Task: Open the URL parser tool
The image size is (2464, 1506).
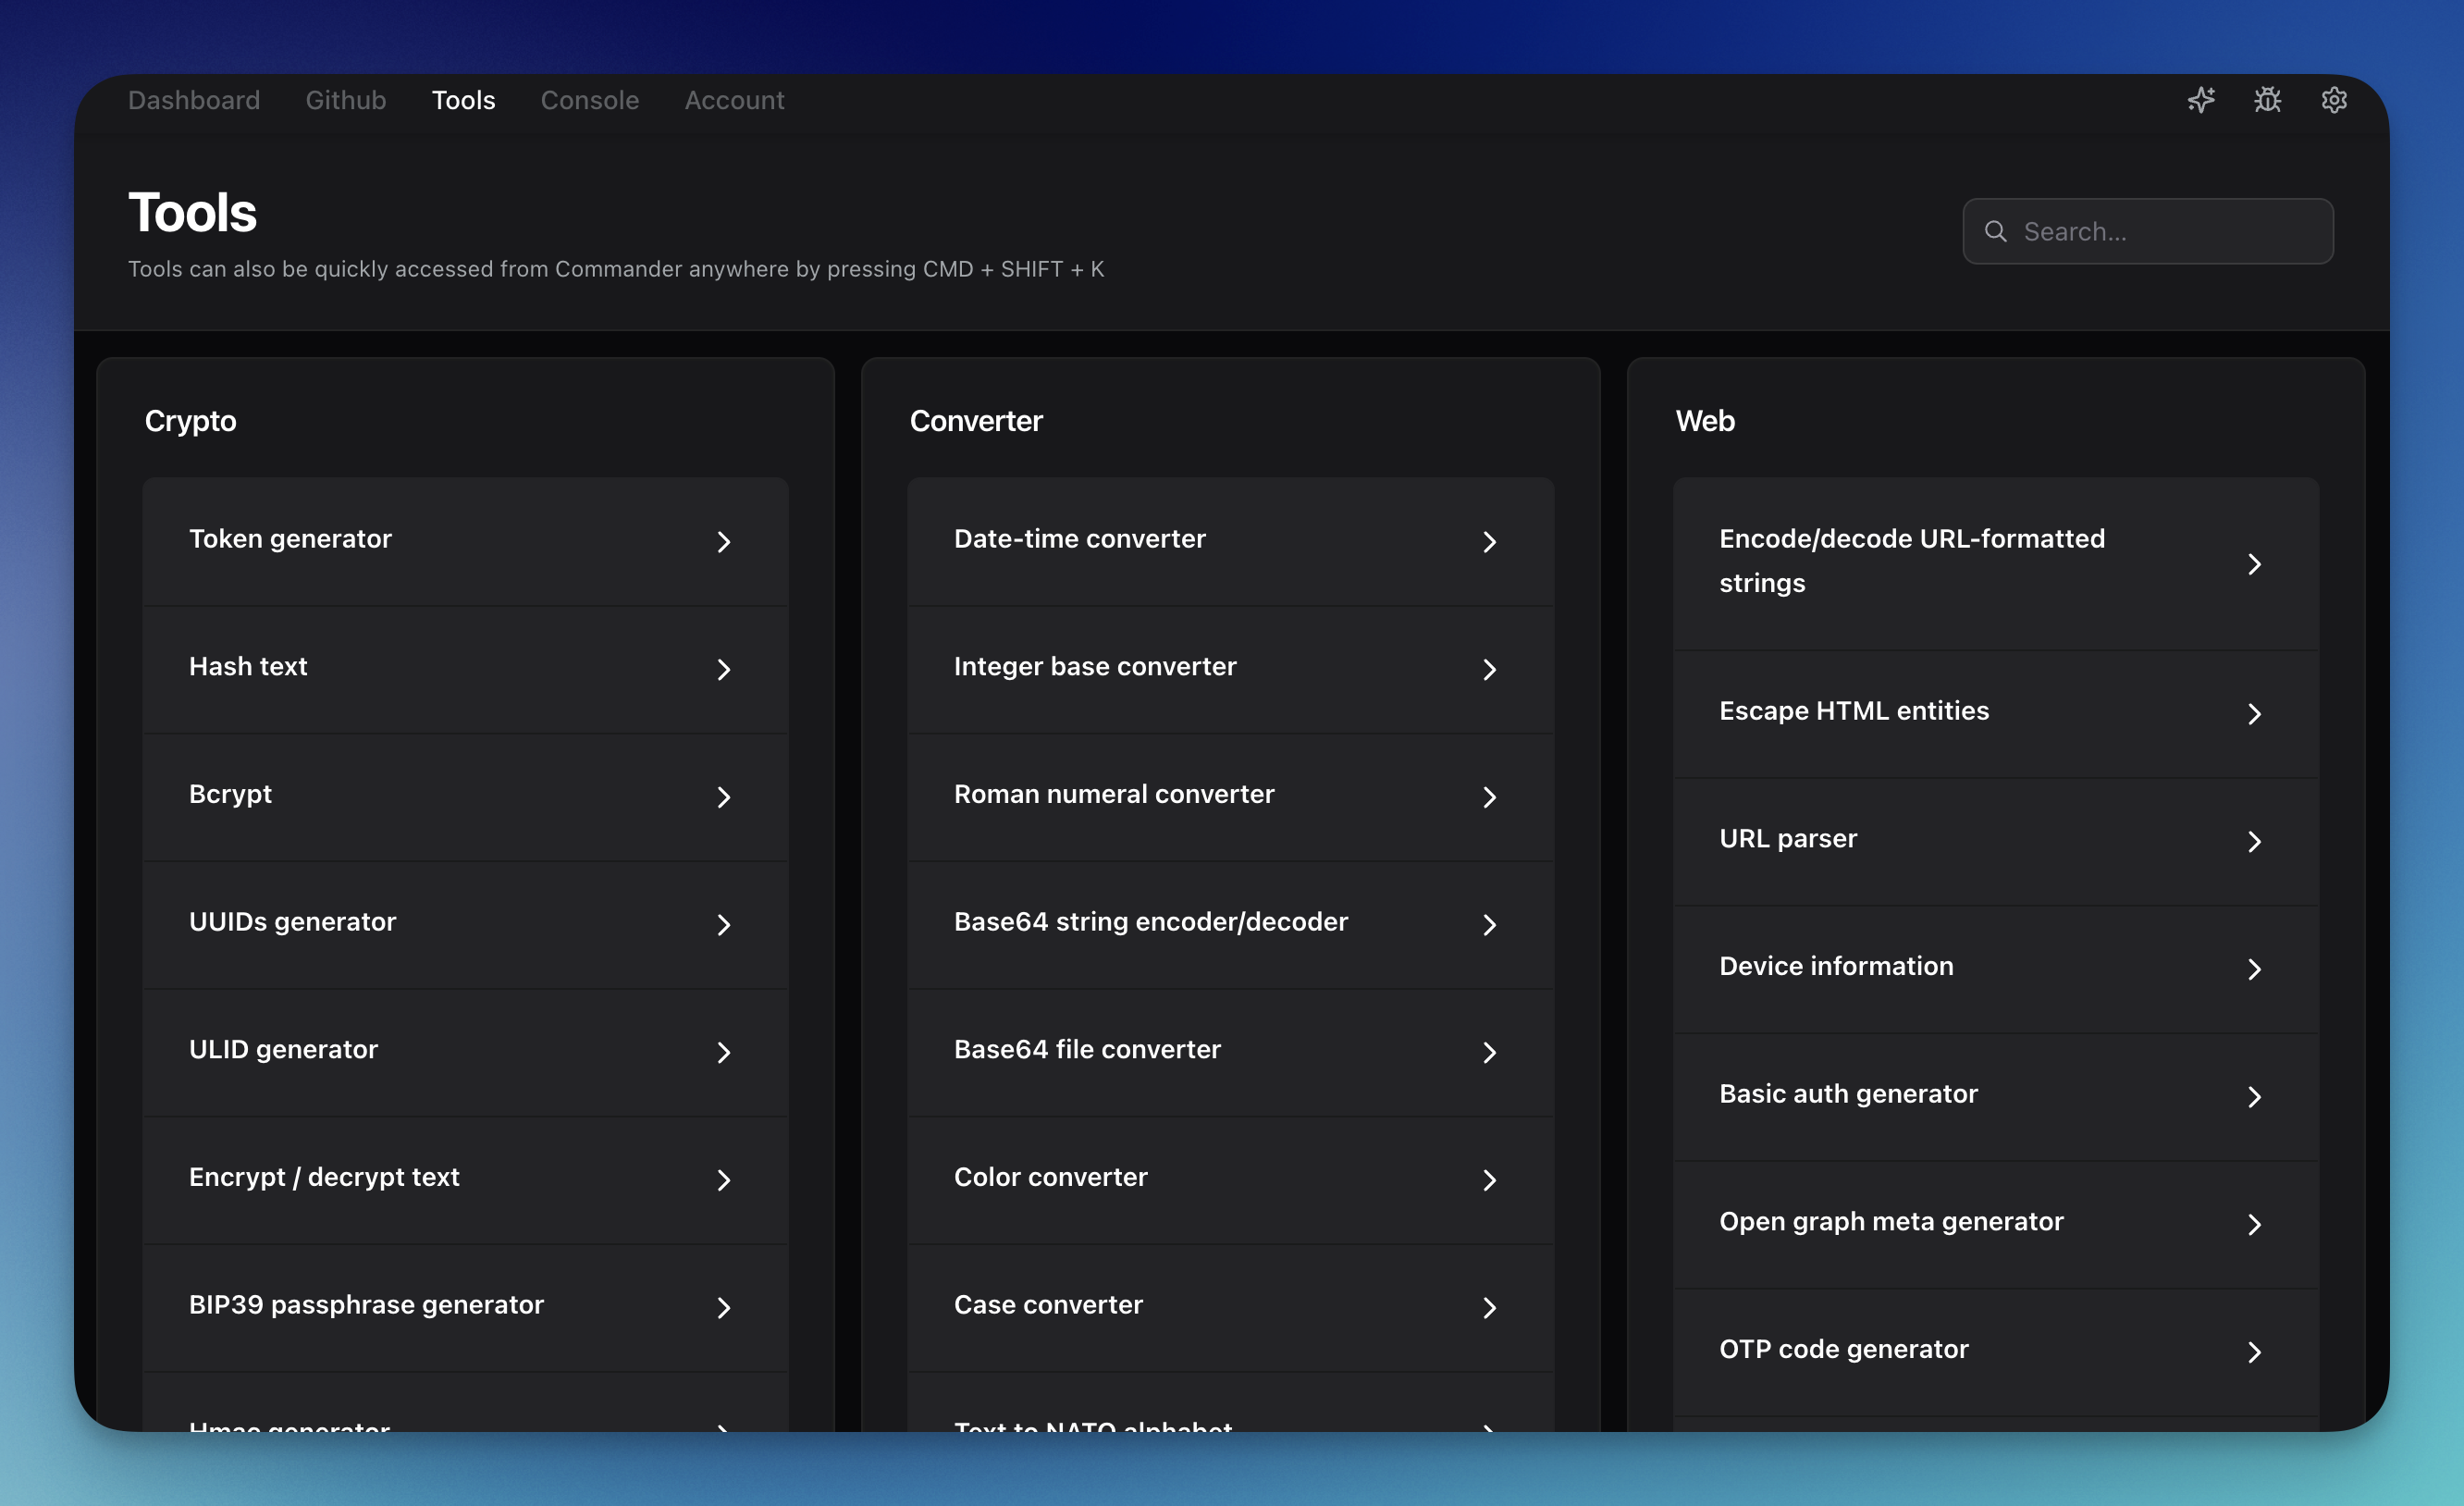Action: pos(1996,841)
